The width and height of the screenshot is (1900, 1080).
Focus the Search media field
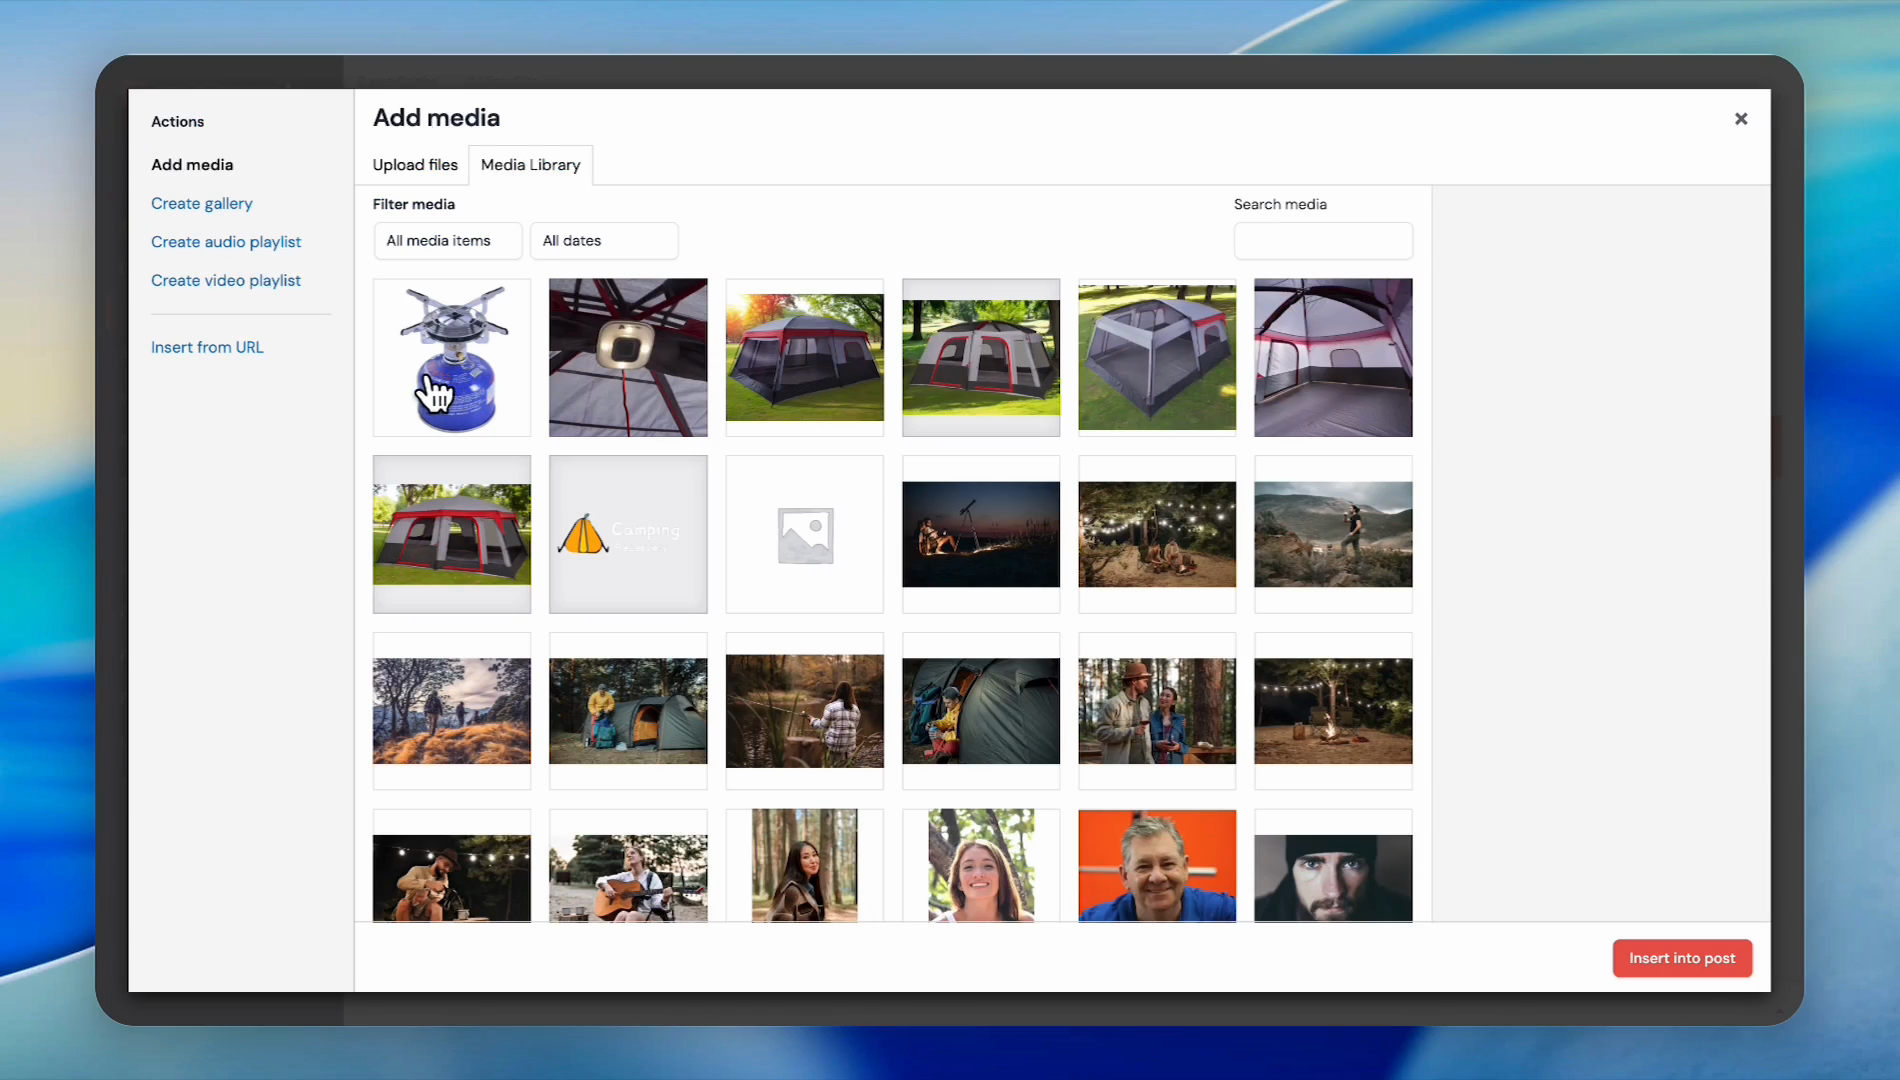click(1322, 241)
